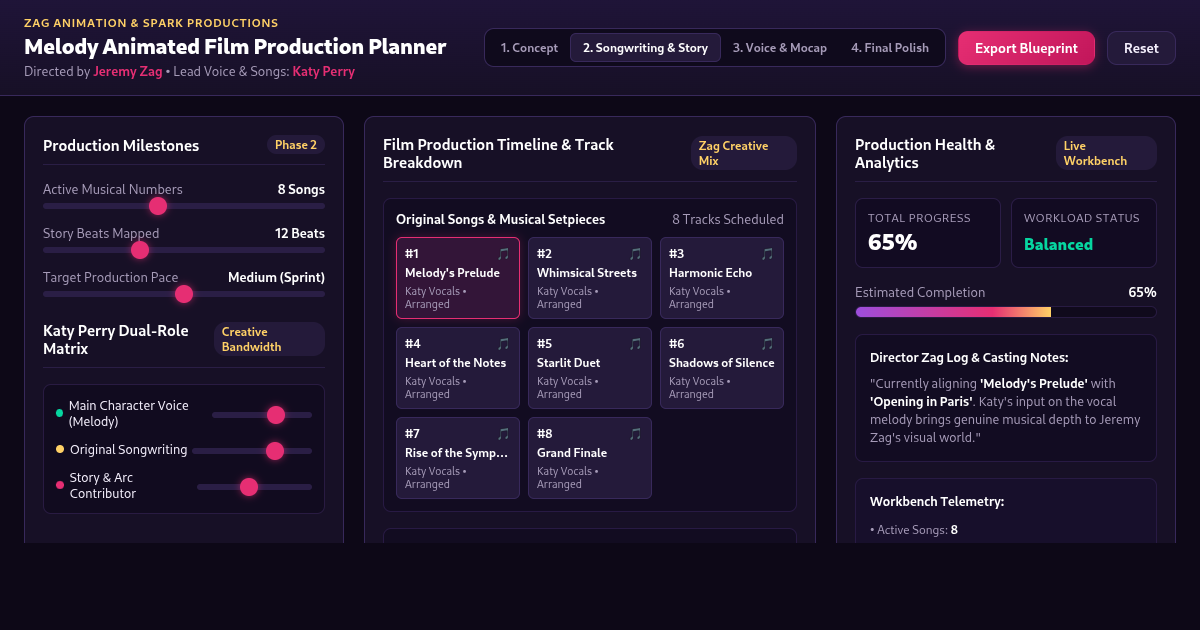The width and height of the screenshot is (1200, 630).
Task: Click the Workbench Telemetry heading
Action: coord(937,501)
